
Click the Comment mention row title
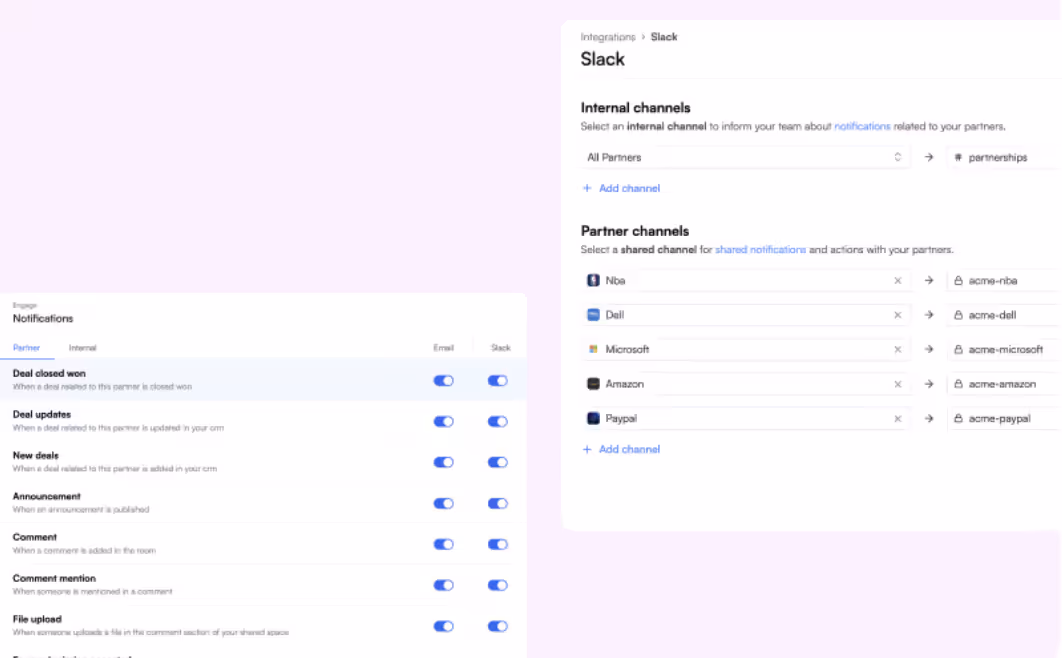(54, 578)
